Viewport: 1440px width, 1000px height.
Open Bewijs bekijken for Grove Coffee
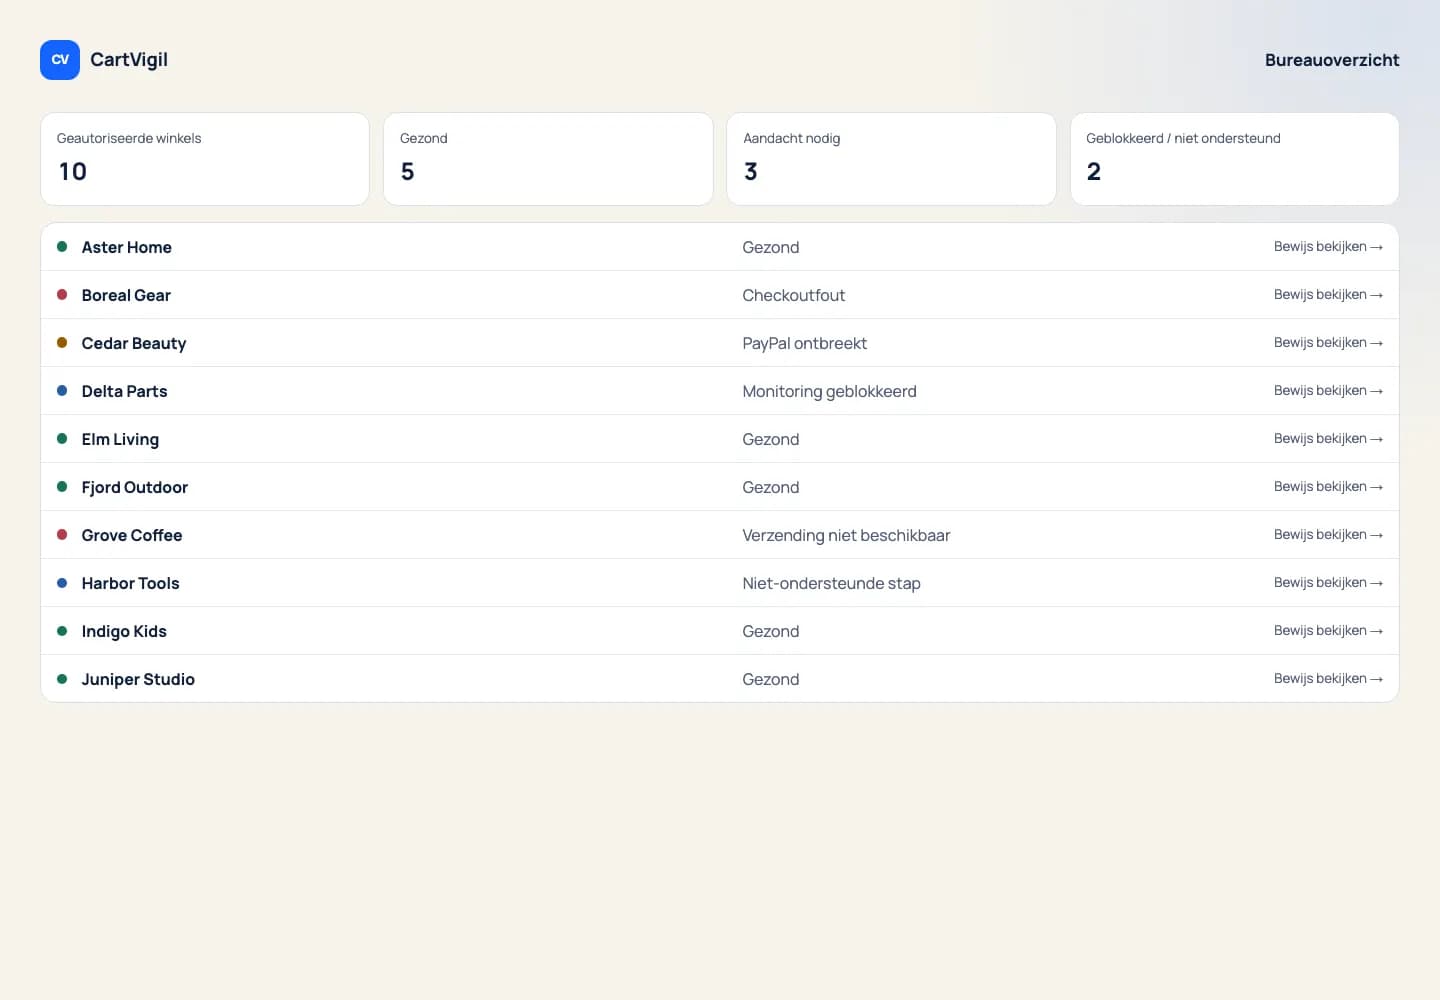pyautogui.click(x=1328, y=535)
